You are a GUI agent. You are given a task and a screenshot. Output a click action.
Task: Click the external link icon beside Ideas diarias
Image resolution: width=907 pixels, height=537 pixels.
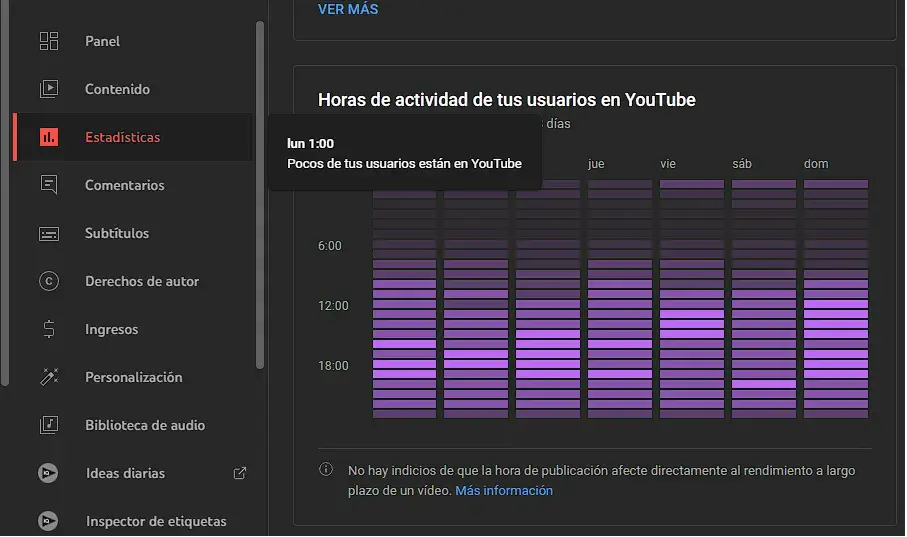[239, 473]
